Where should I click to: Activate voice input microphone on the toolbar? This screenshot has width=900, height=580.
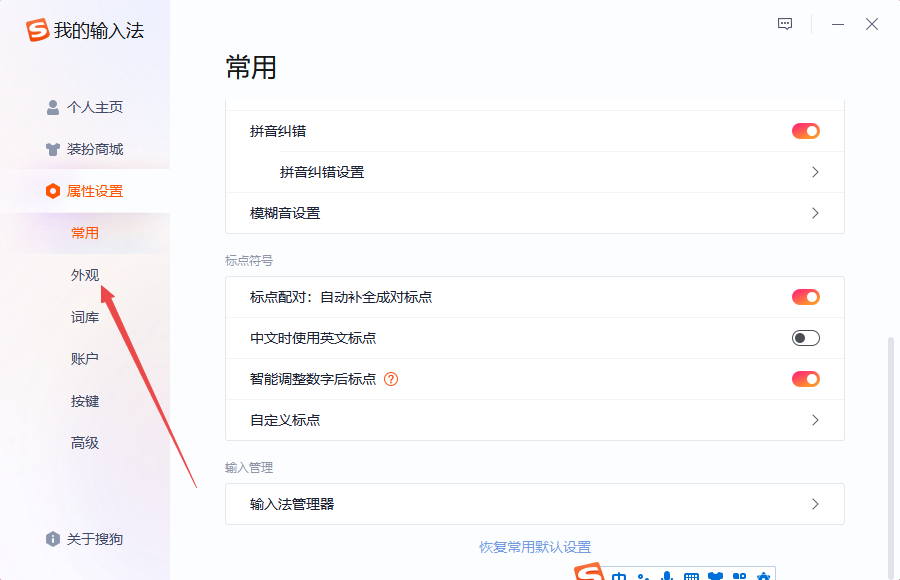click(668, 574)
